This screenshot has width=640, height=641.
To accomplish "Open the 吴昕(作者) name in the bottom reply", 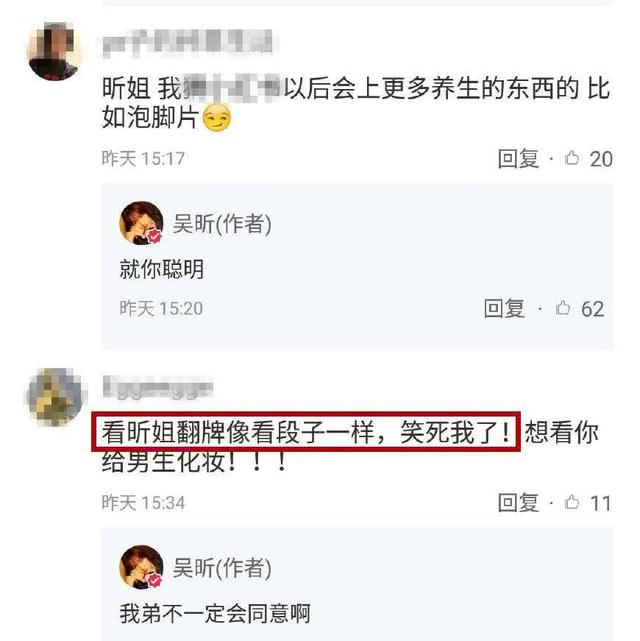I will point(222,568).
